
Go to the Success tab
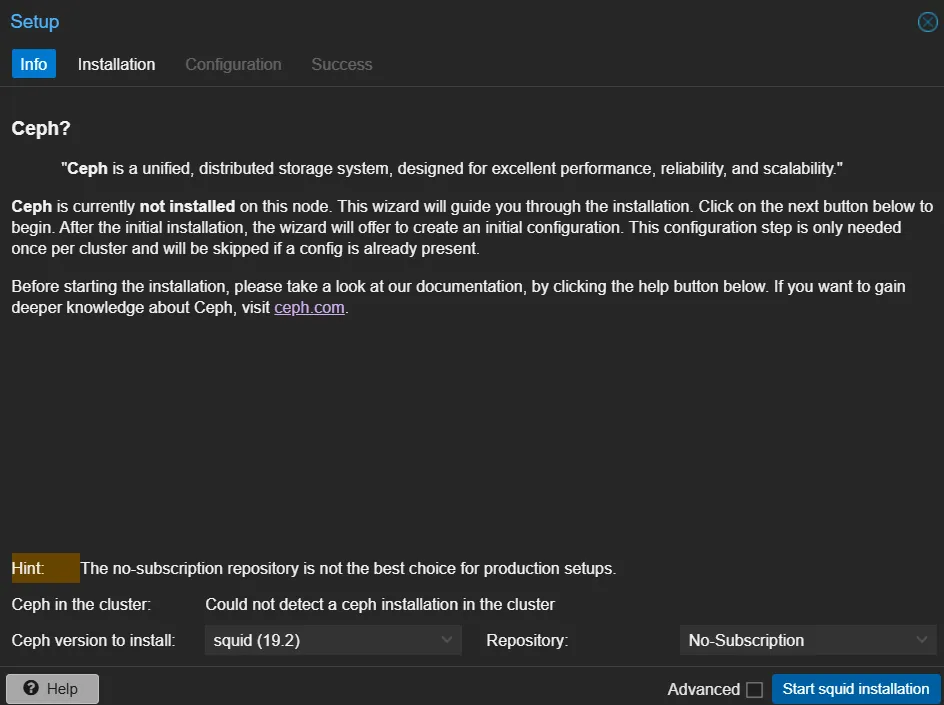point(341,64)
